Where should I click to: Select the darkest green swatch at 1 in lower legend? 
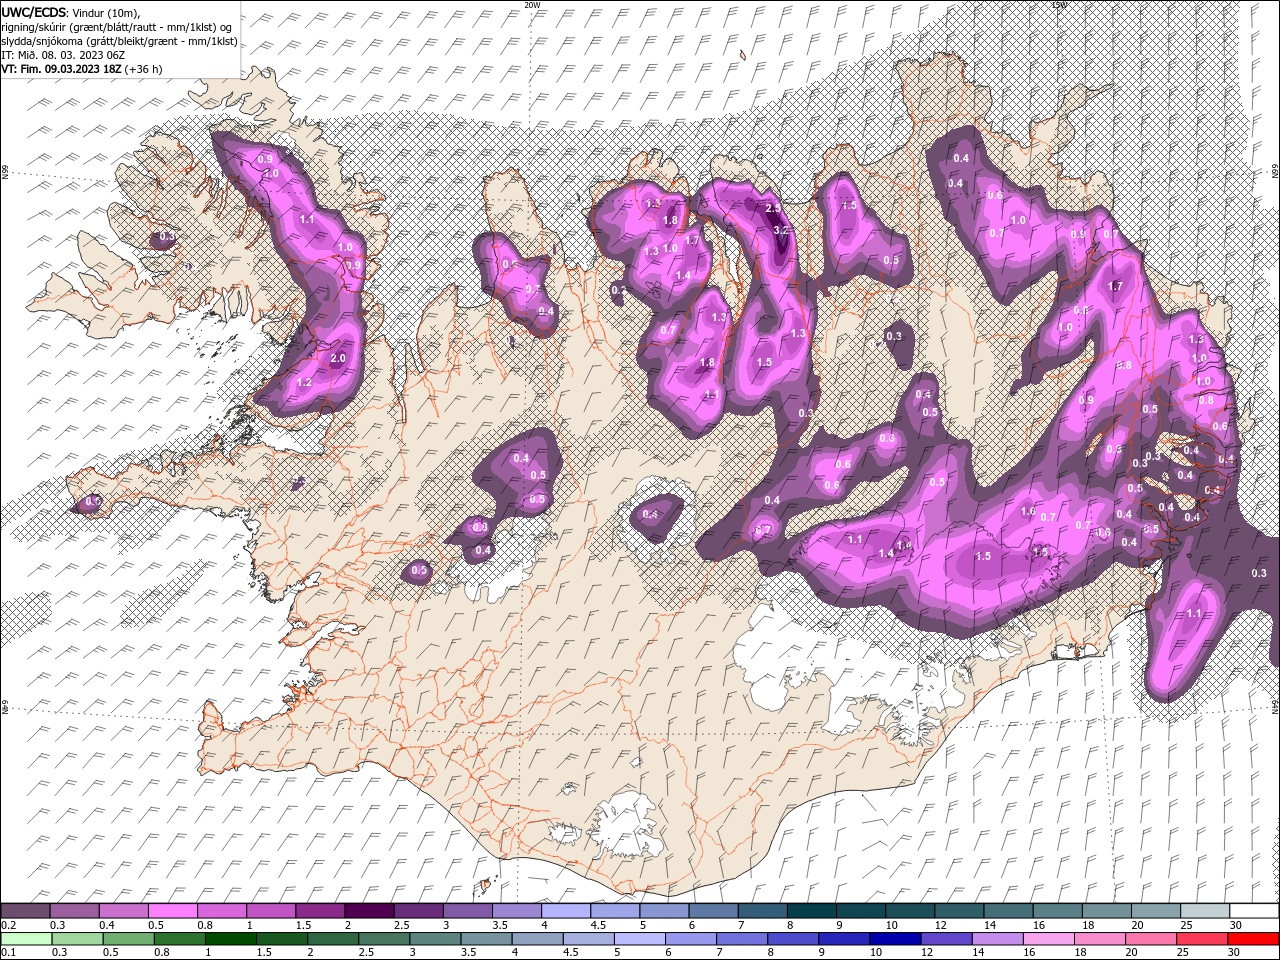click(x=231, y=939)
